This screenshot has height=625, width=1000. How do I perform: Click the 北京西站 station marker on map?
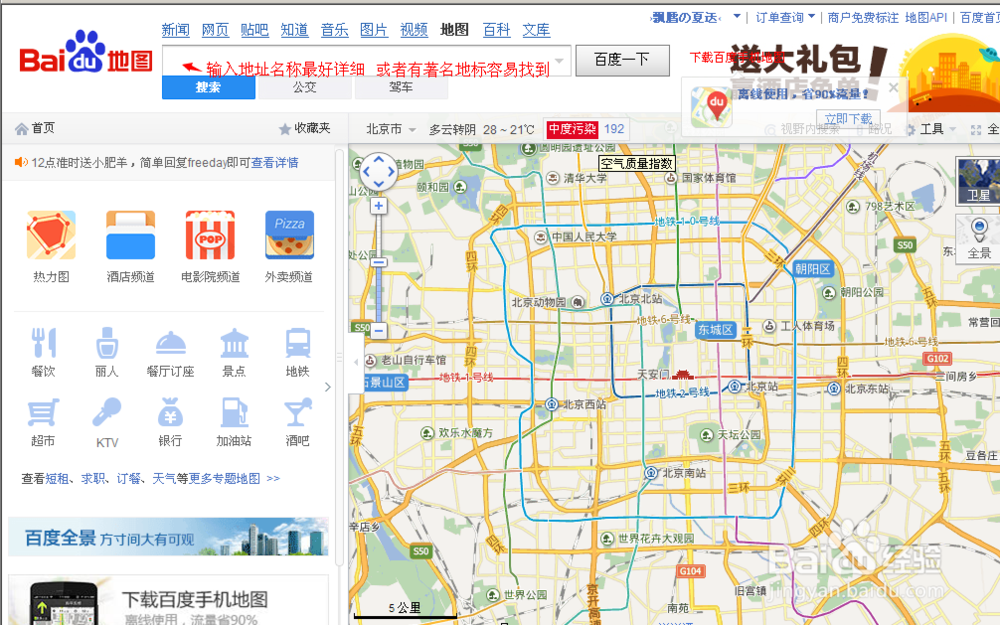(x=552, y=404)
